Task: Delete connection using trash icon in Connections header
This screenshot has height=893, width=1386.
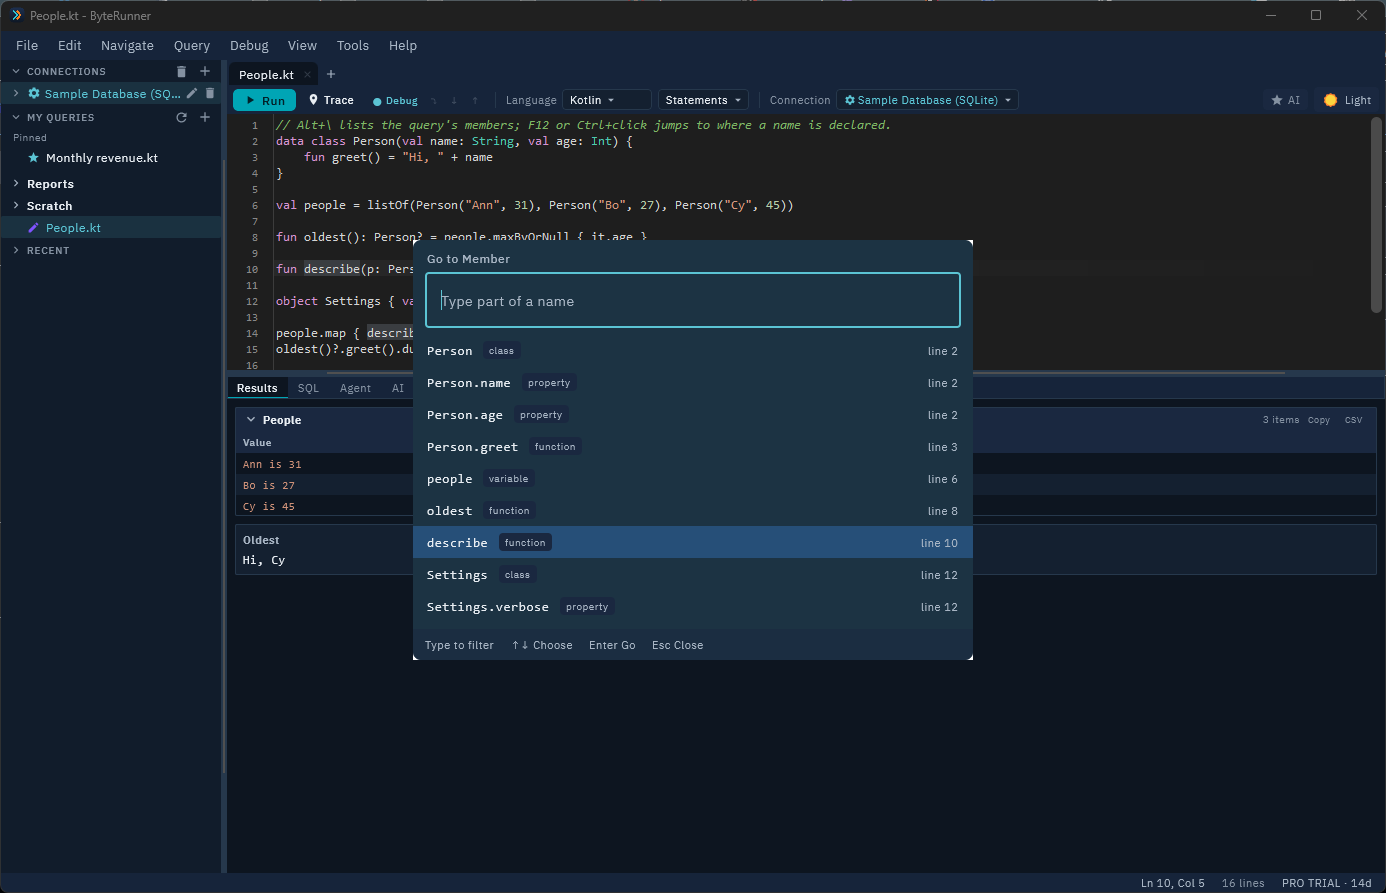Action: [x=181, y=71]
